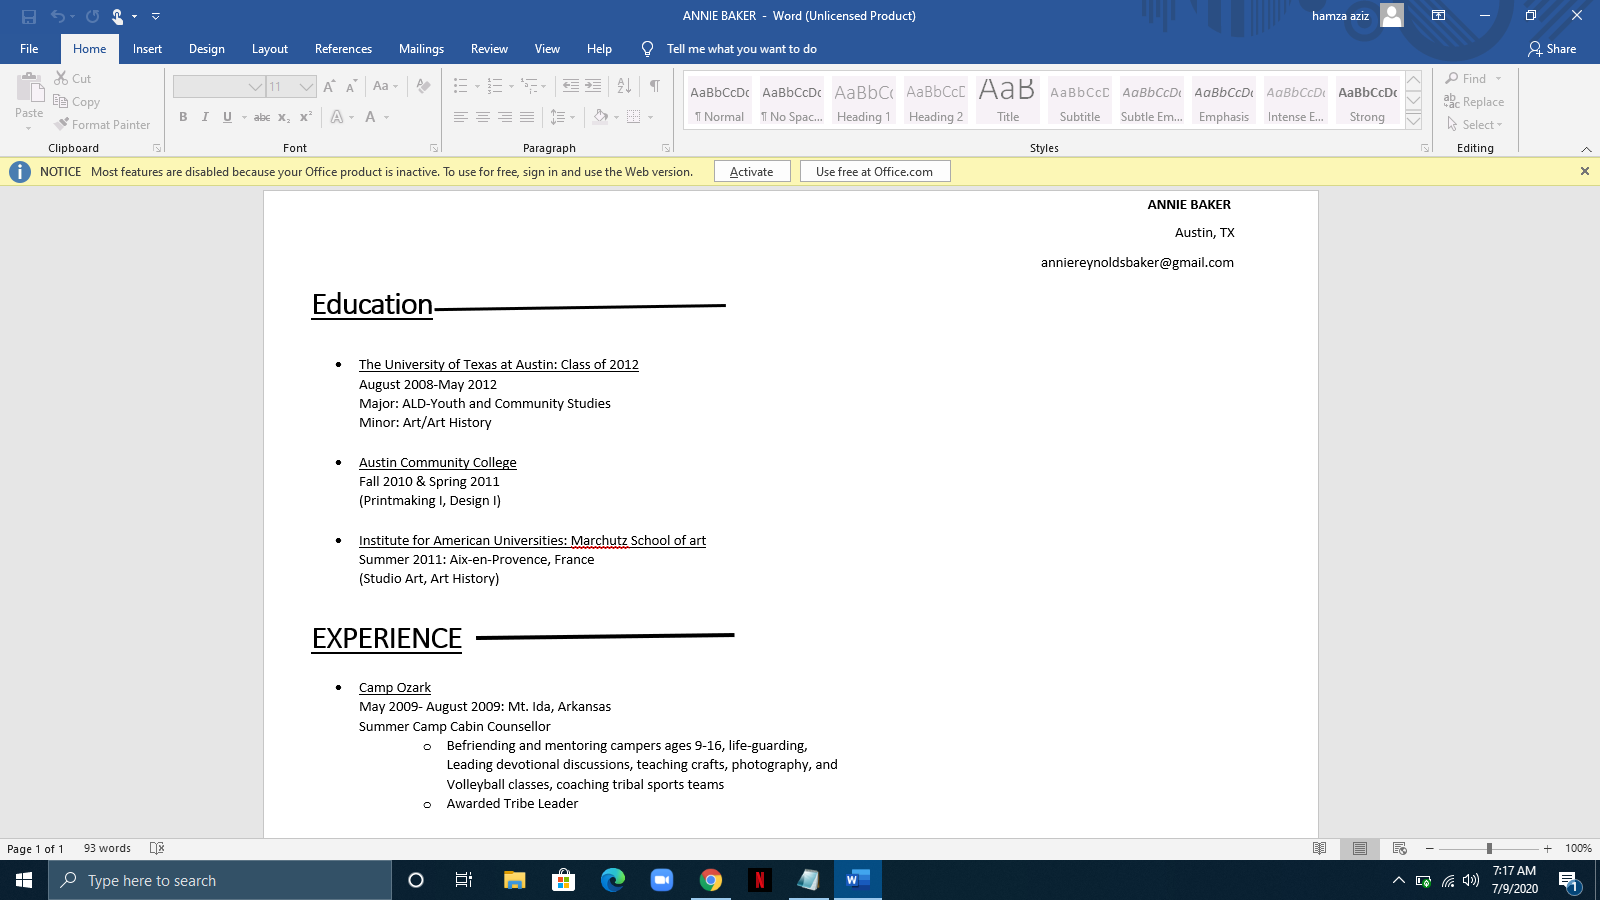Open the Change Case dropdown

point(384,86)
